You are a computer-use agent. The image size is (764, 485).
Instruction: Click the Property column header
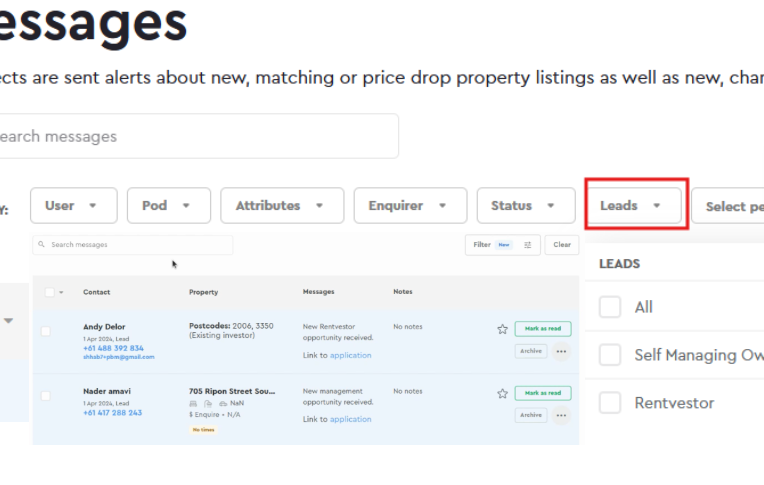[x=203, y=292]
